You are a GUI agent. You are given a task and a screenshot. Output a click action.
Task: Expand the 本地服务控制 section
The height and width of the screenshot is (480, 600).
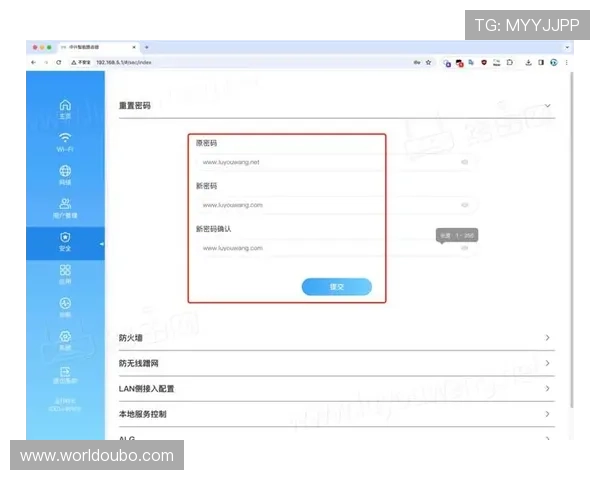click(337, 414)
